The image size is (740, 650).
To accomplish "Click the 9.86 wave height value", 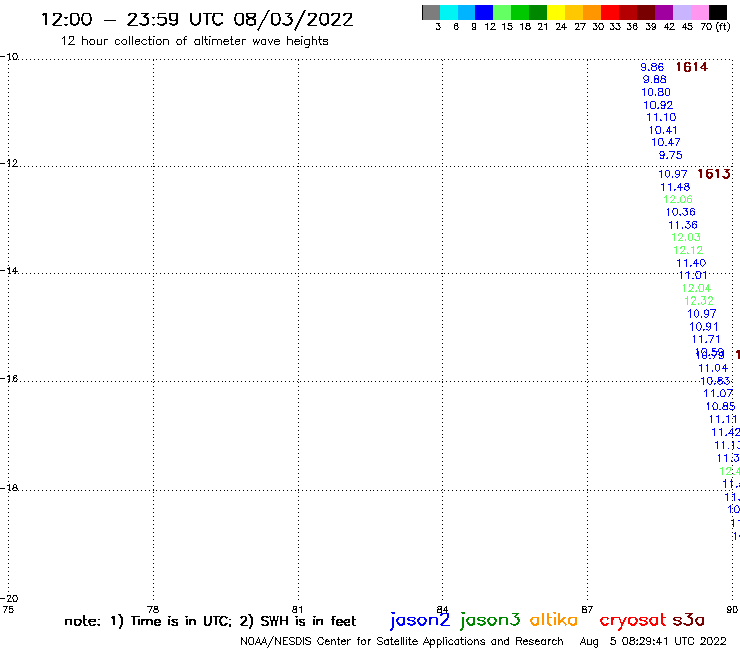I will [x=652, y=68].
